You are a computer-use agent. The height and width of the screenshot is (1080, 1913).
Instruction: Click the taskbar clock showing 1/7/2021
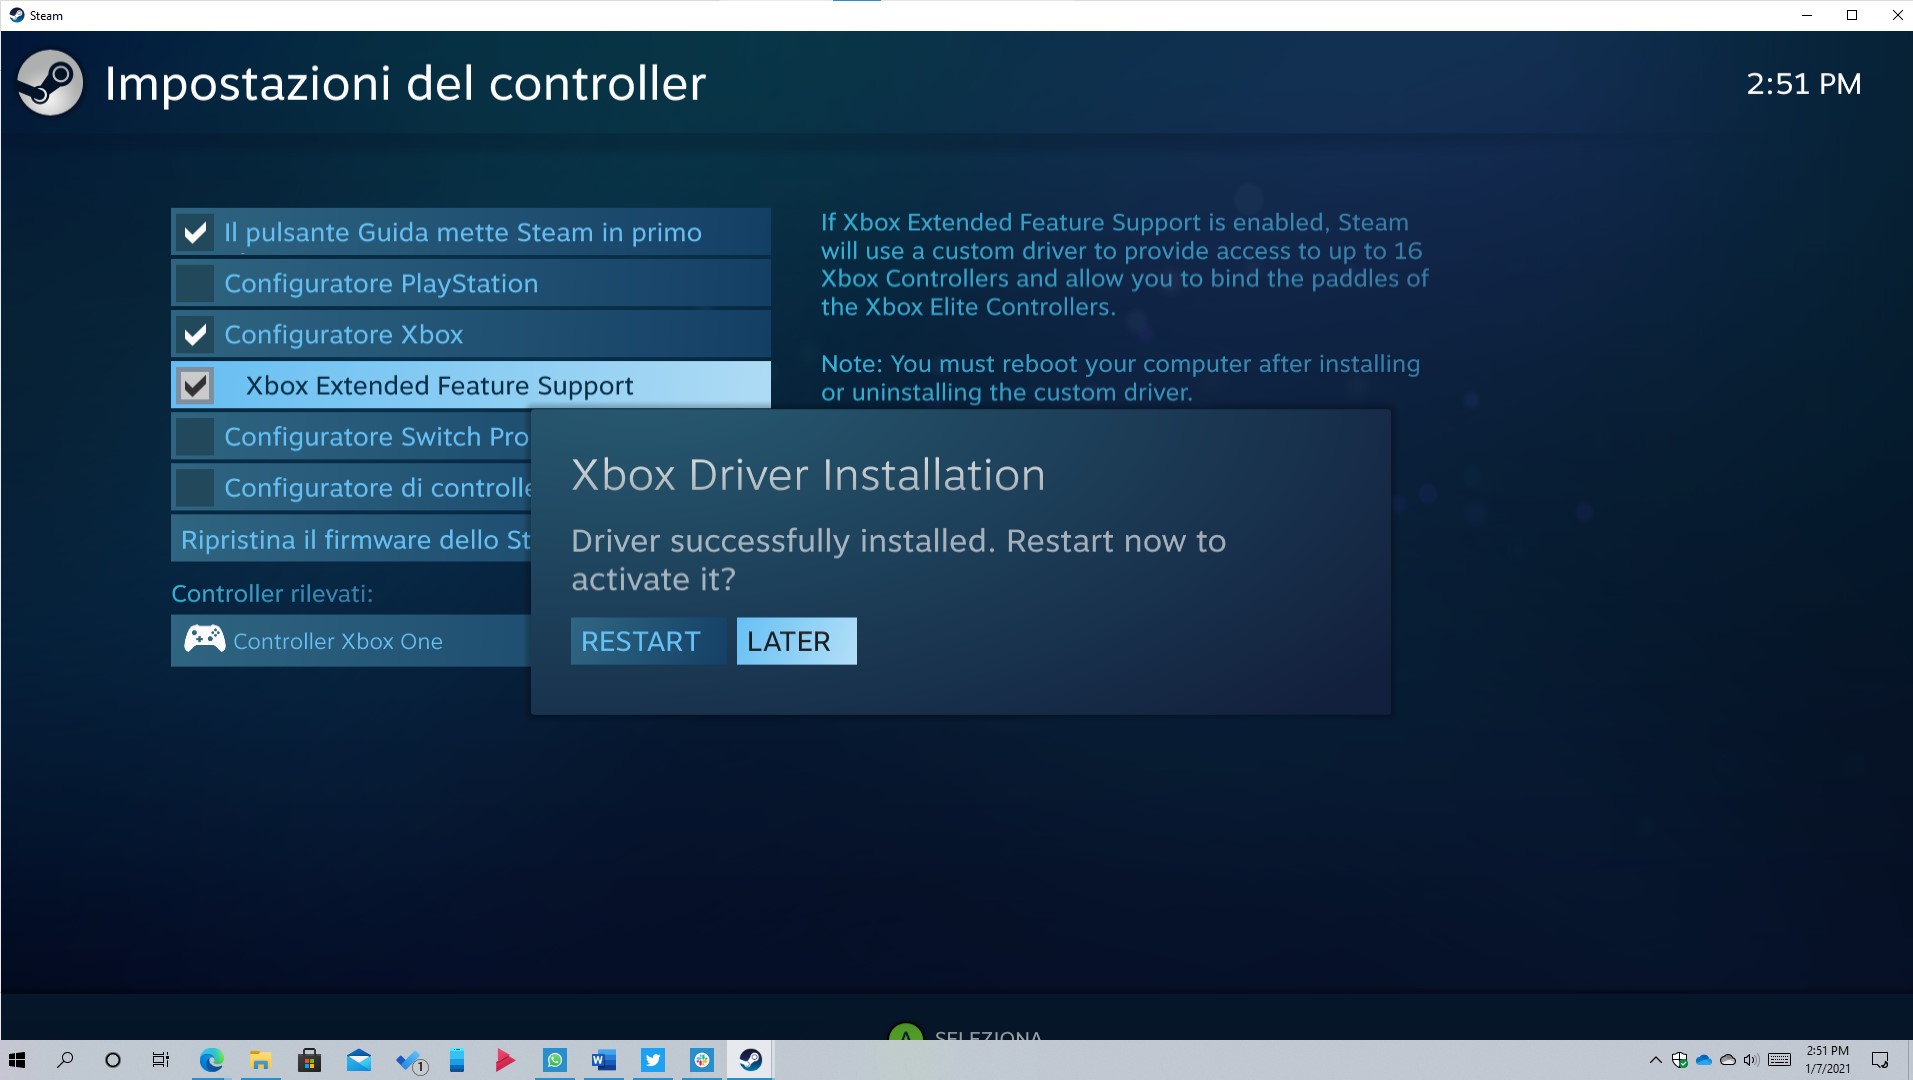point(1827,1060)
